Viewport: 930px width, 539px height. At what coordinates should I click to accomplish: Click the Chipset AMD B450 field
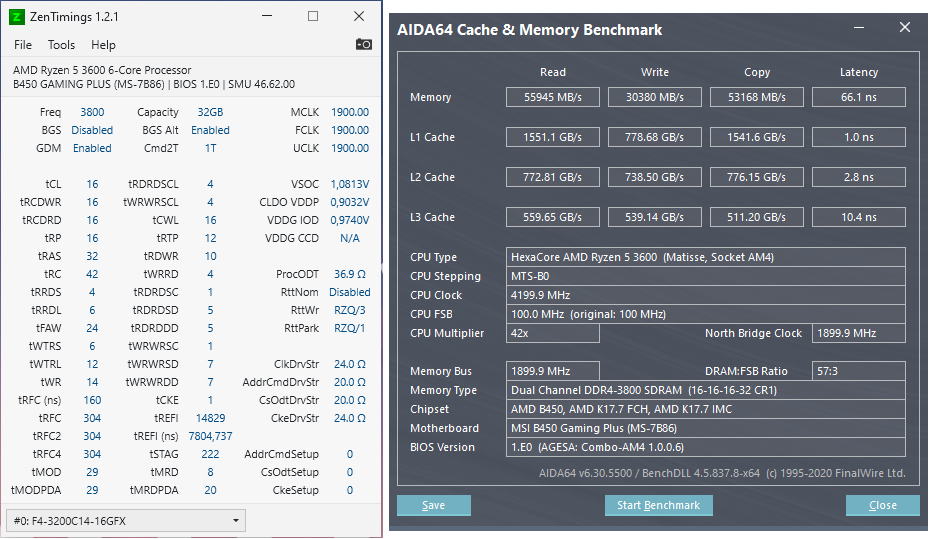pyautogui.click(x=706, y=409)
